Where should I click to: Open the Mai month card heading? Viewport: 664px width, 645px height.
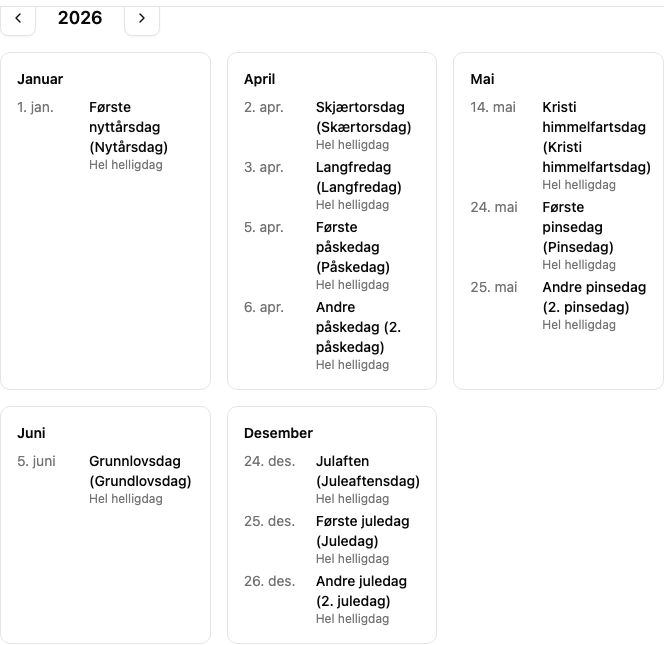coord(482,79)
